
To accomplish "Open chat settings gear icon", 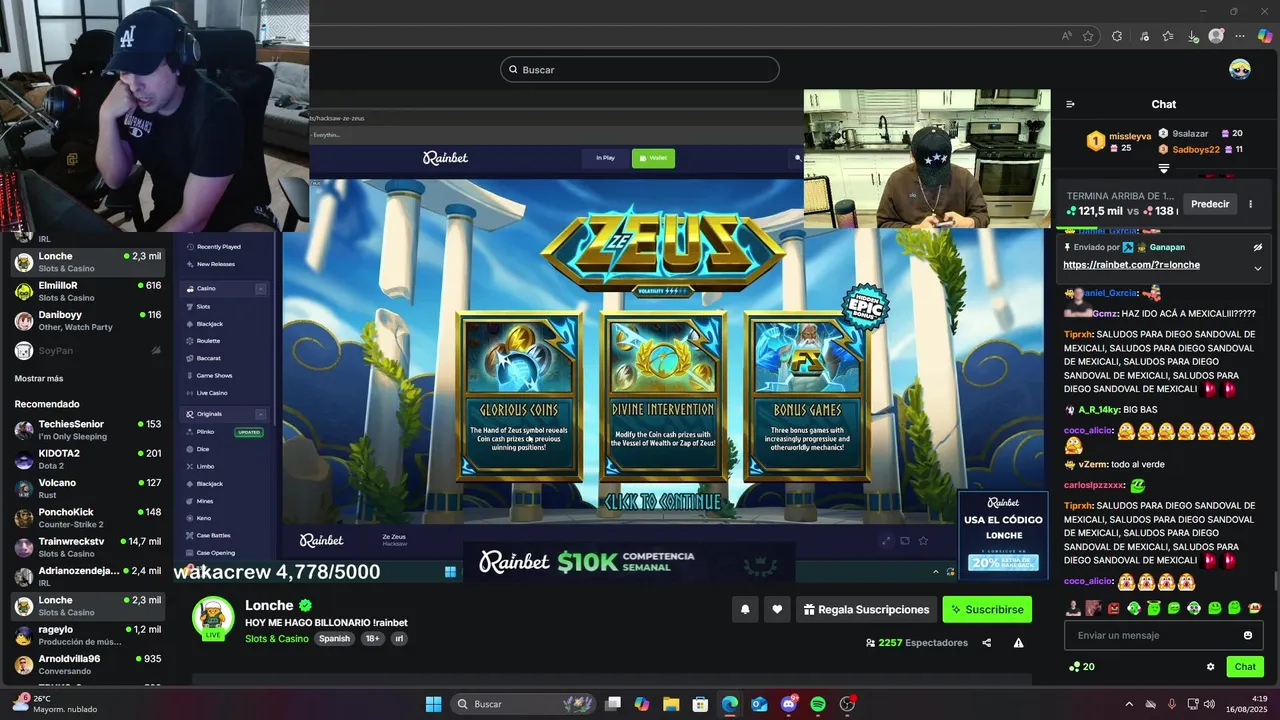I will click(x=1210, y=667).
